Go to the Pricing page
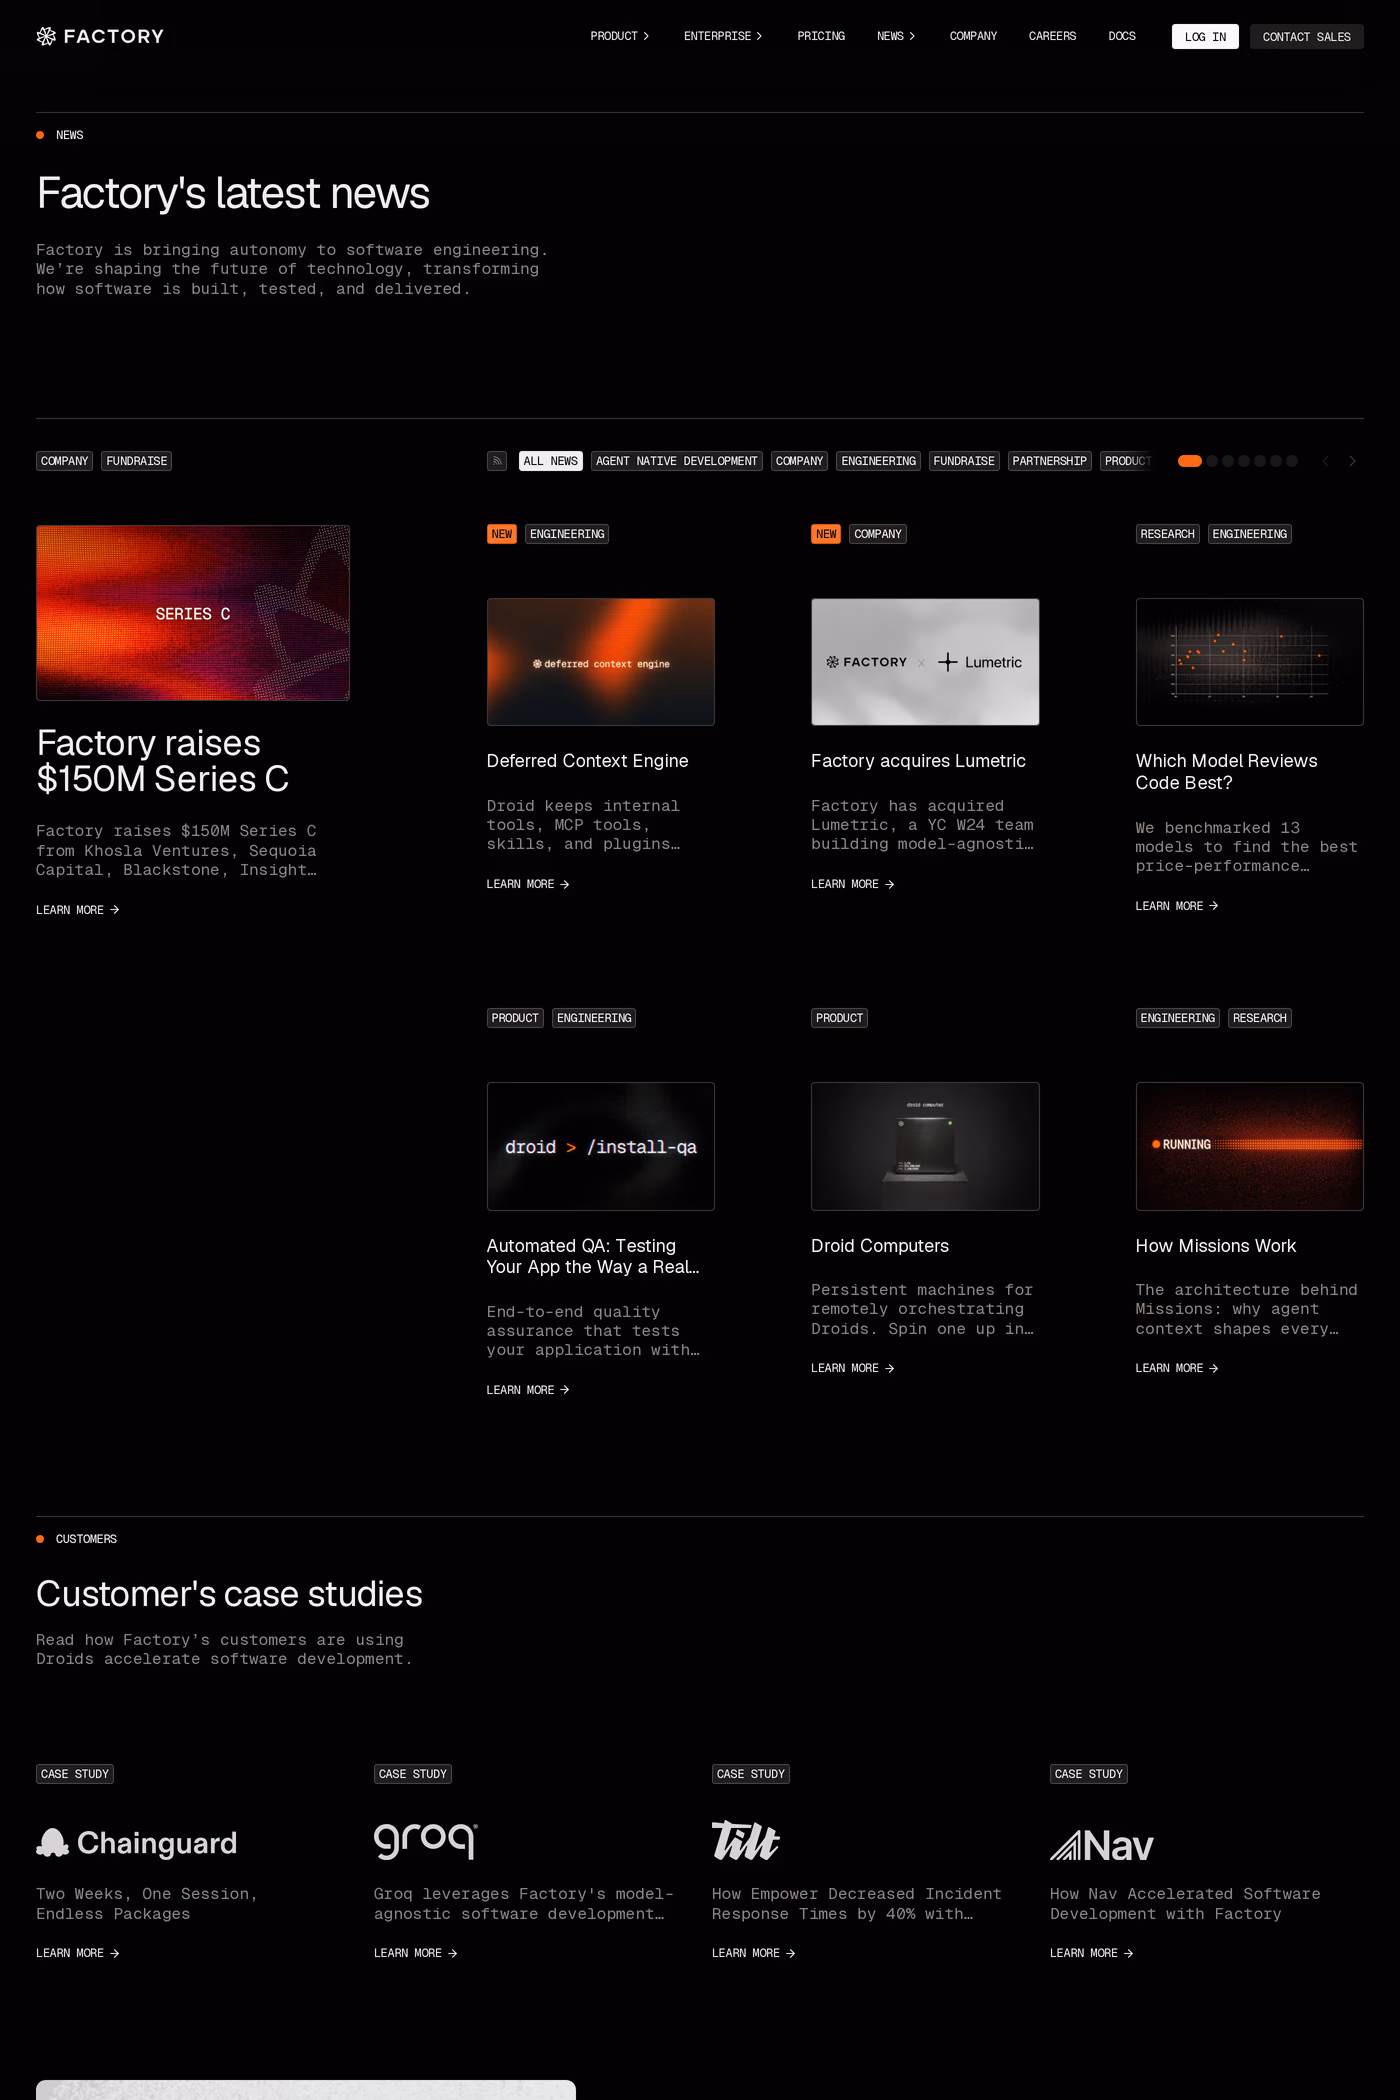This screenshot has height=2100, width=1400. [x=821, y=36]
